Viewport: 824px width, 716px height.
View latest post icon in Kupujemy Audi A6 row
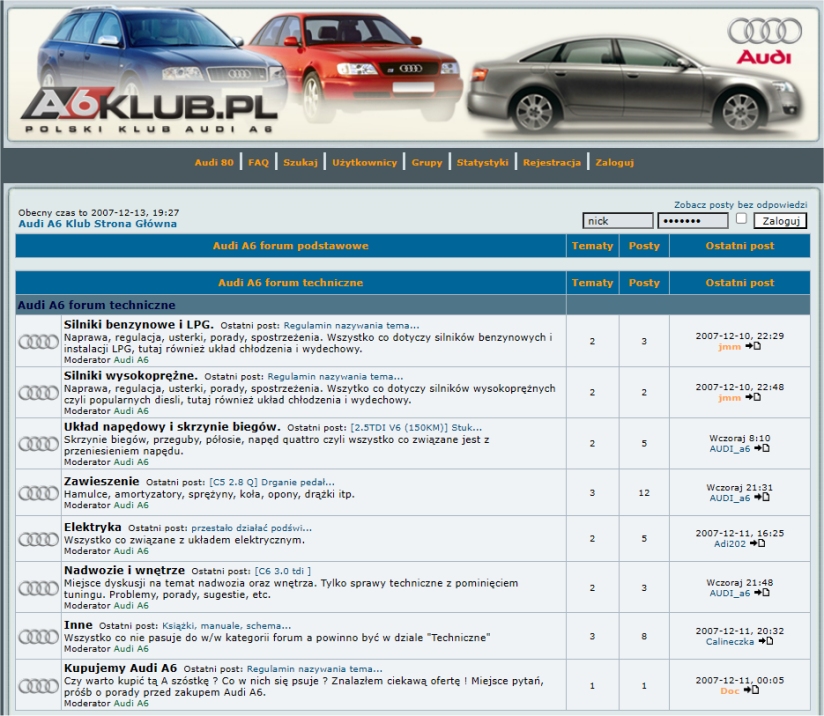[751, 690]
